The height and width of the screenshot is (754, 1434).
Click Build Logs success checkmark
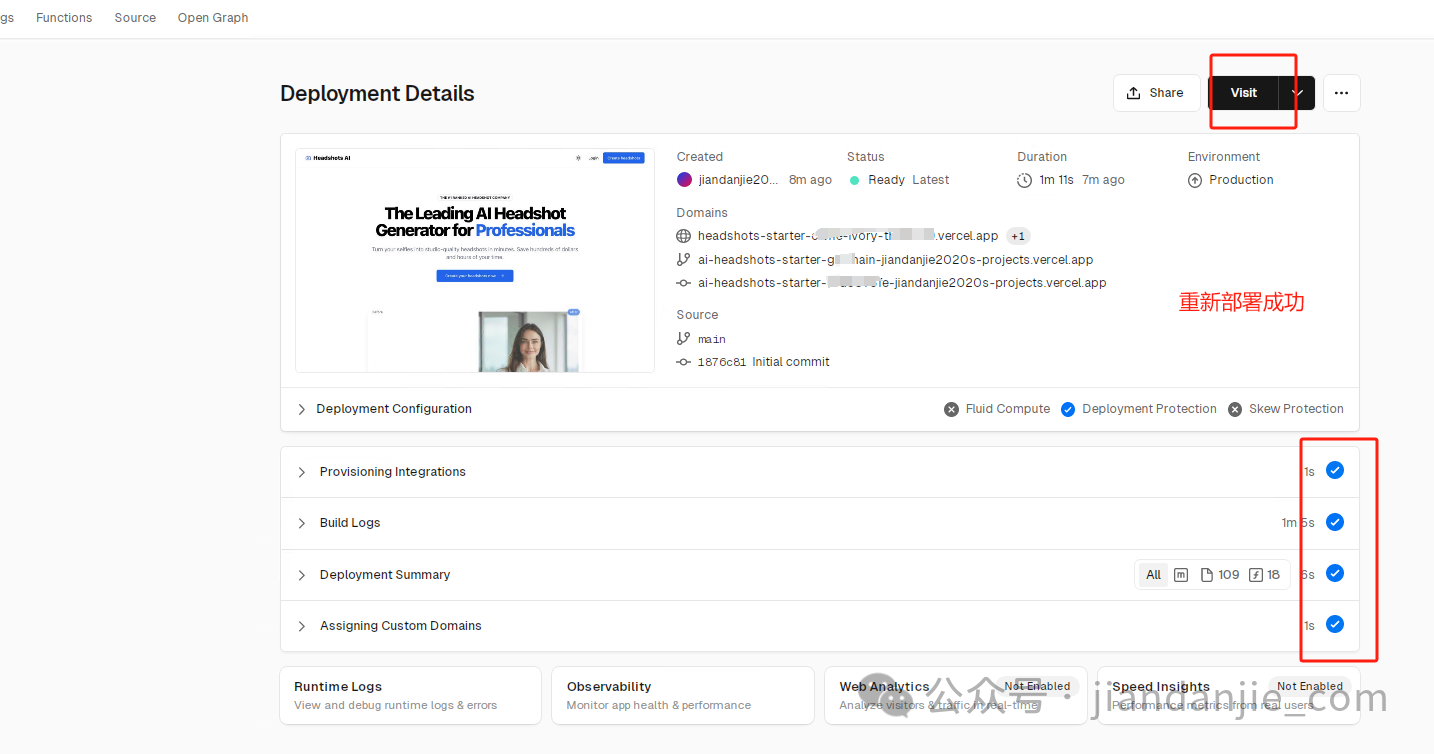[x=1335, y=522]
